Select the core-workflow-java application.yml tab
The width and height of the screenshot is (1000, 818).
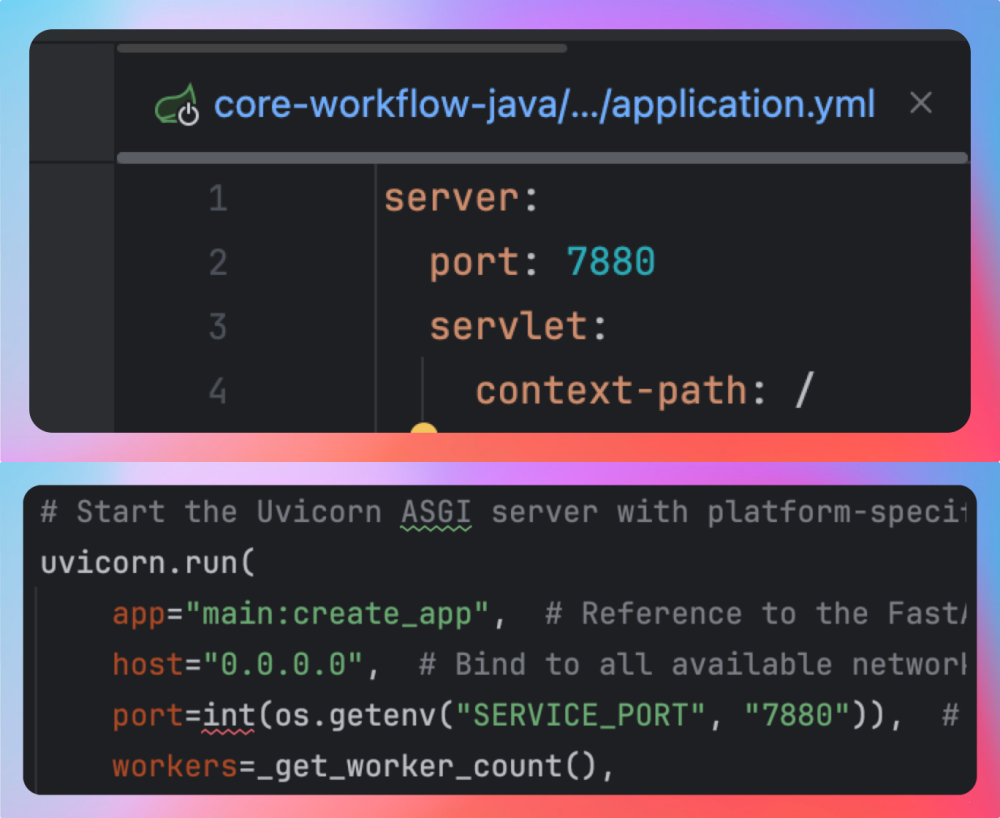coord(544,104)
